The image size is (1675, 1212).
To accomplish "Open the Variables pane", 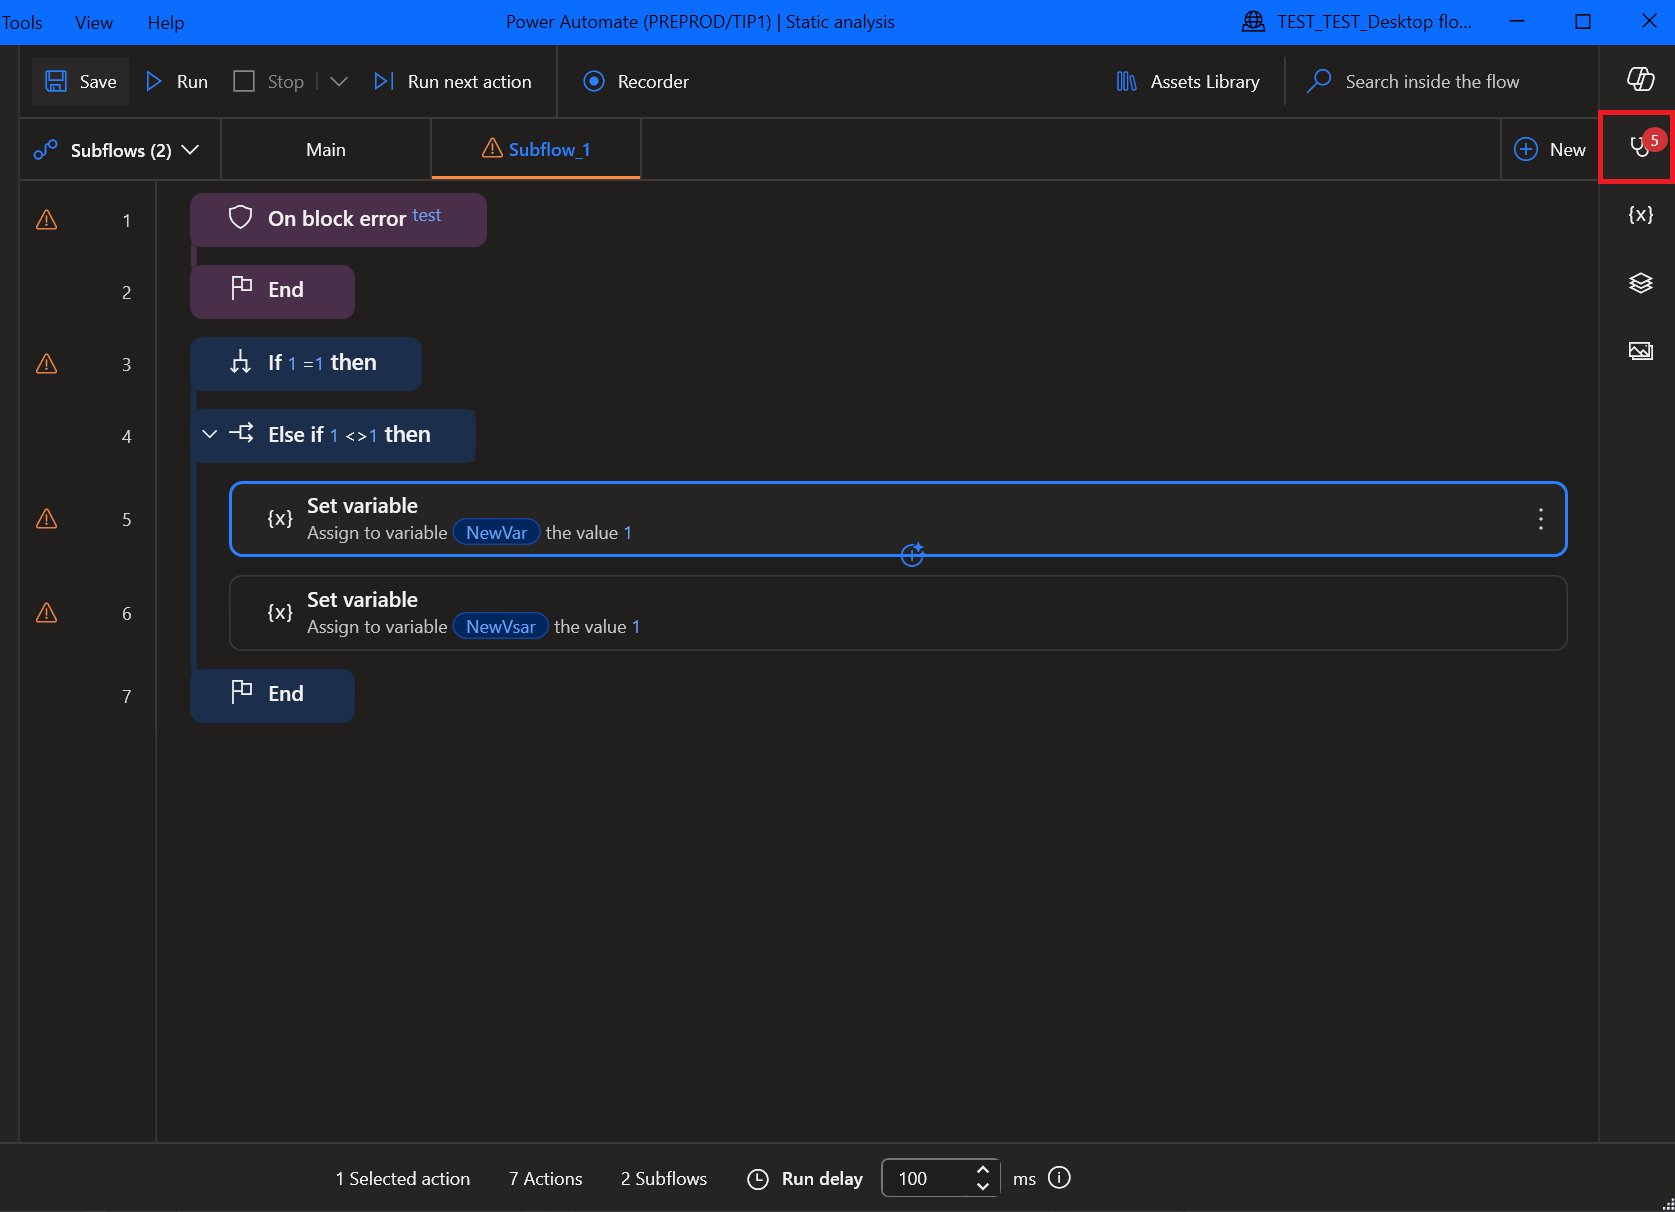I will 1640,213.
